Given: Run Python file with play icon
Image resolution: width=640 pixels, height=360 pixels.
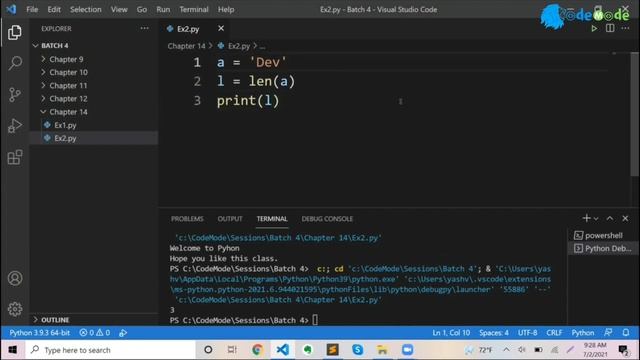Looking at the screenshot, I should point(594,29).
